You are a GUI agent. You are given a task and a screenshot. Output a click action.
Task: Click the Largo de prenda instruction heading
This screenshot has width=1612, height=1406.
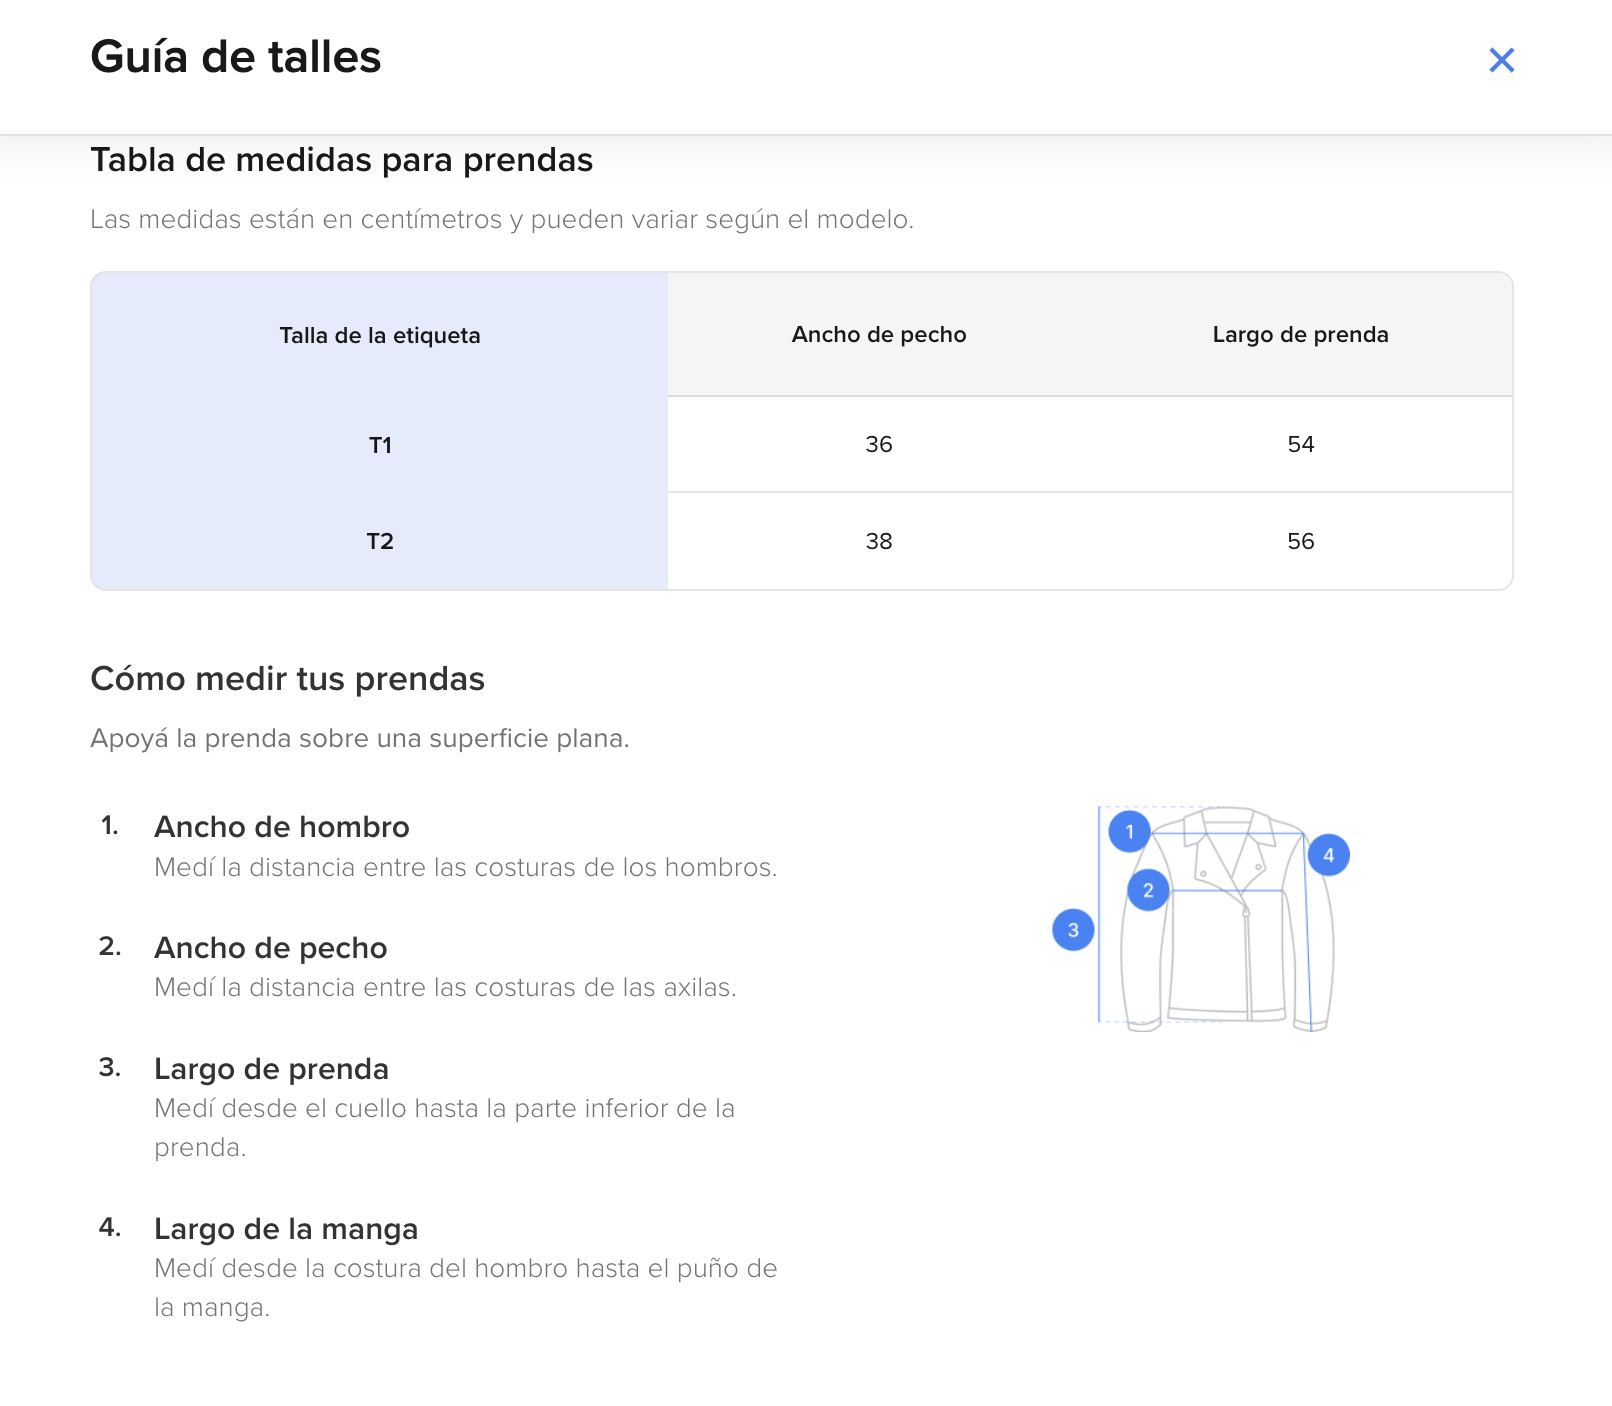272,1069
